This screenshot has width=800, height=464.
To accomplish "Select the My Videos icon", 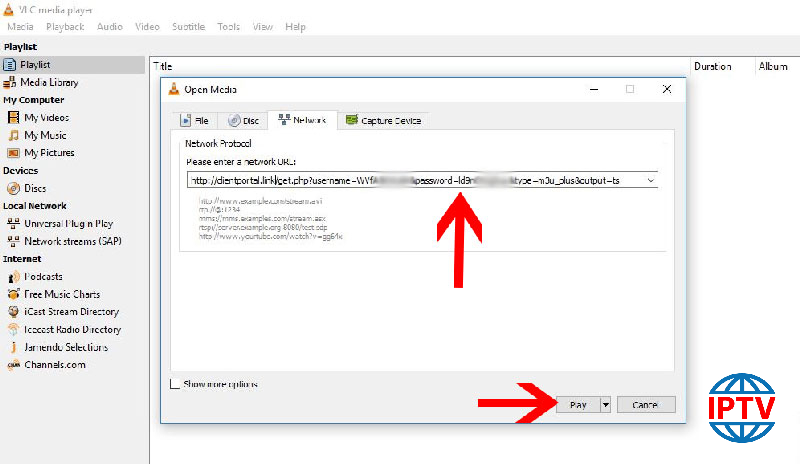I will coord(14,117).
